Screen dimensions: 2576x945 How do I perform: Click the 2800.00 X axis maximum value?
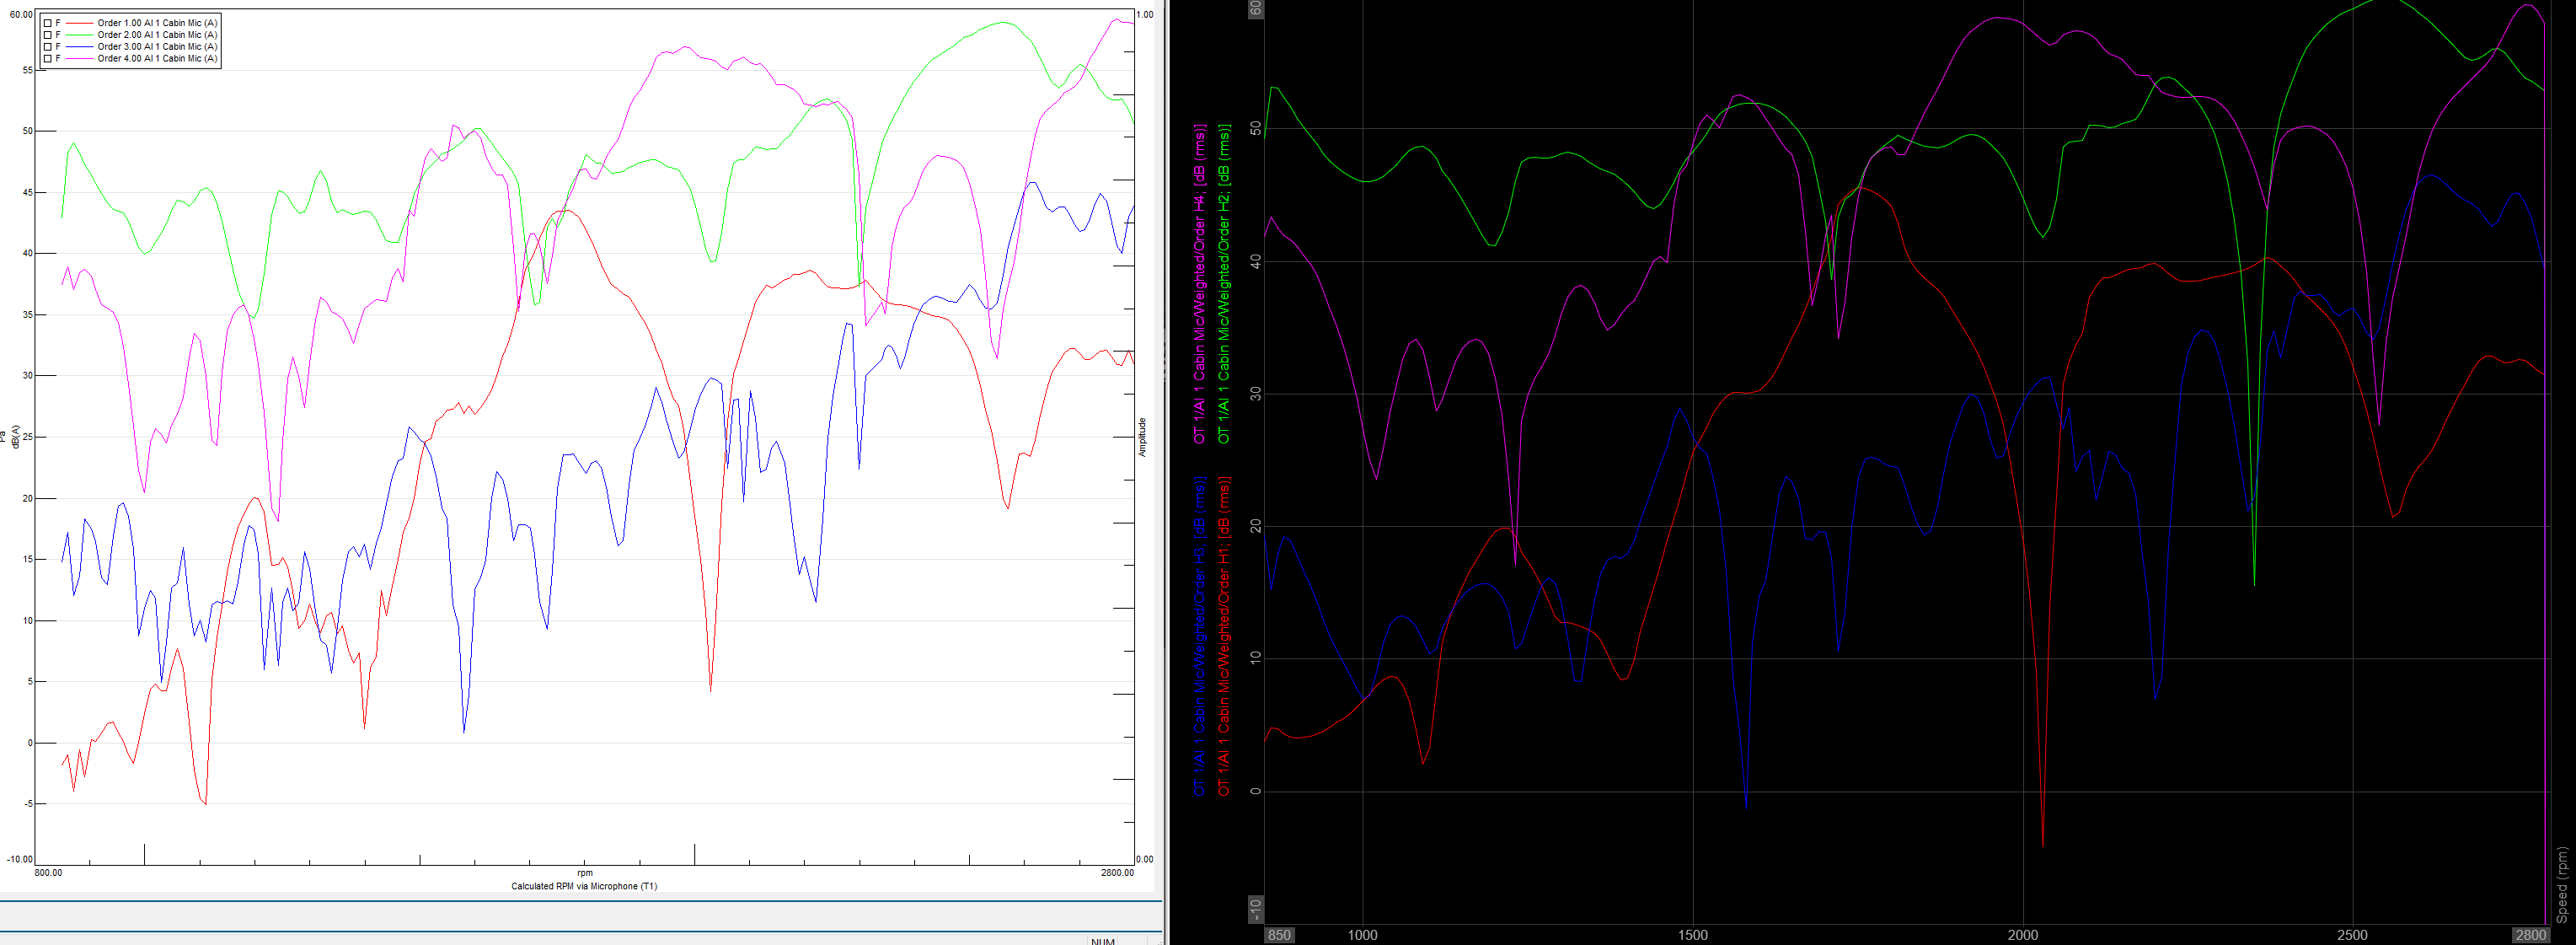click(x=1117, y=873)
